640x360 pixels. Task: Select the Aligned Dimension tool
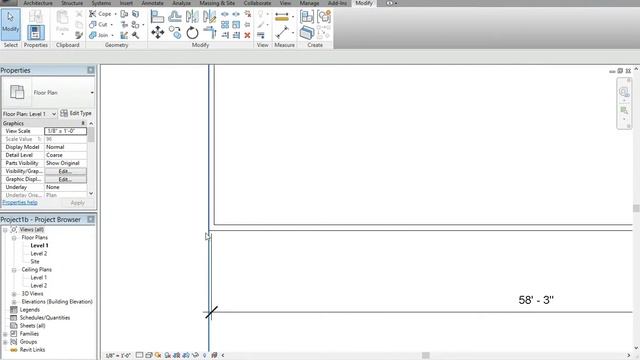[x=282, y=33]
